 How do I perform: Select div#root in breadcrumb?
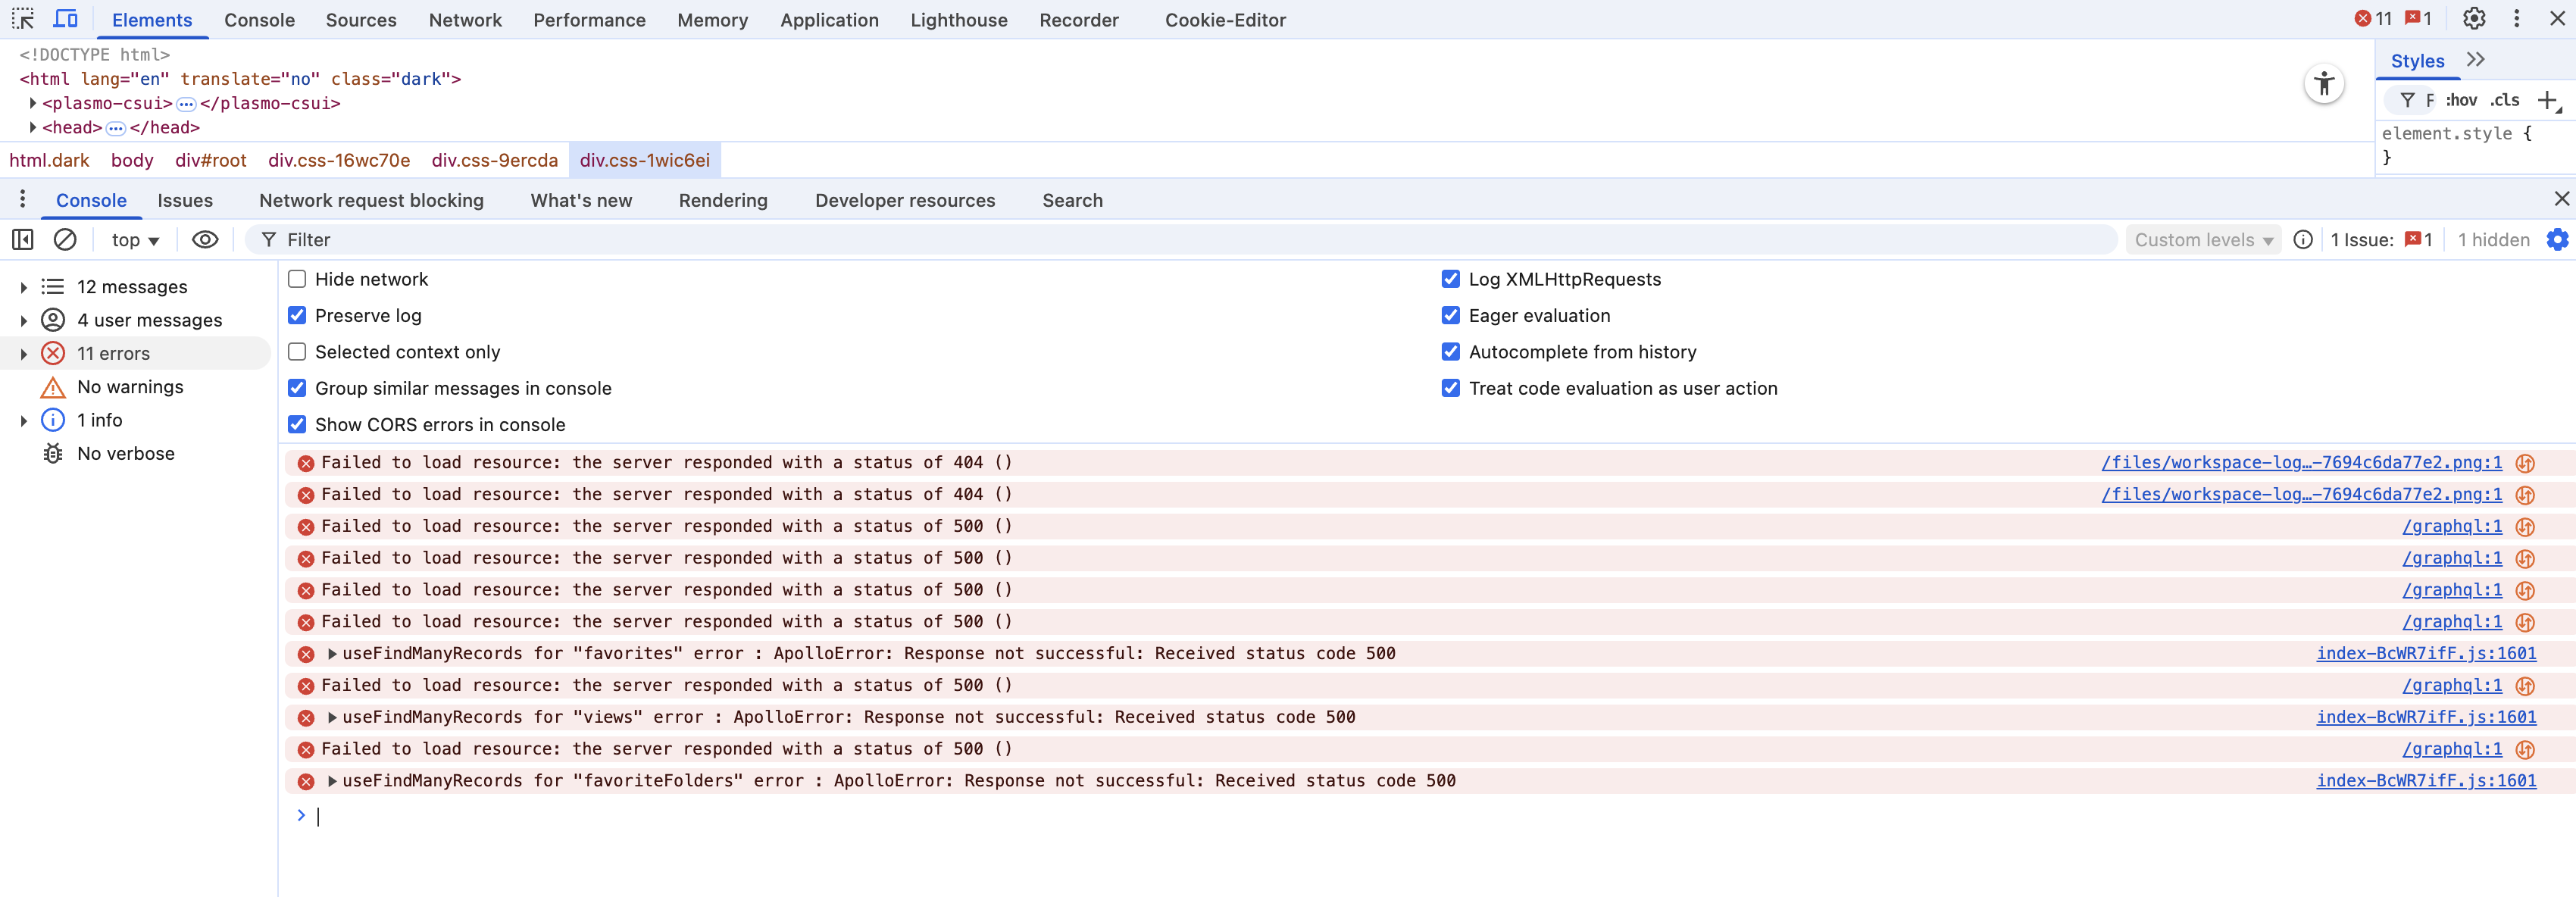click(x=211, y=160)
